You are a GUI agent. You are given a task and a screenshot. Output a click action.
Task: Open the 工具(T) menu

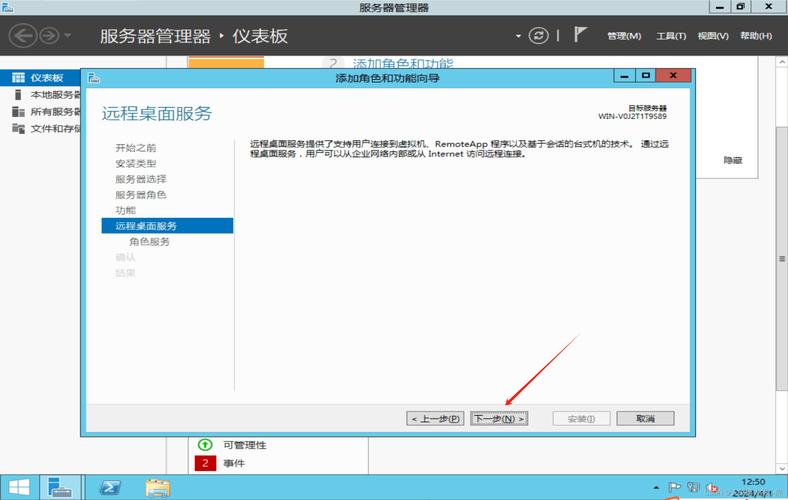(671, 36)
